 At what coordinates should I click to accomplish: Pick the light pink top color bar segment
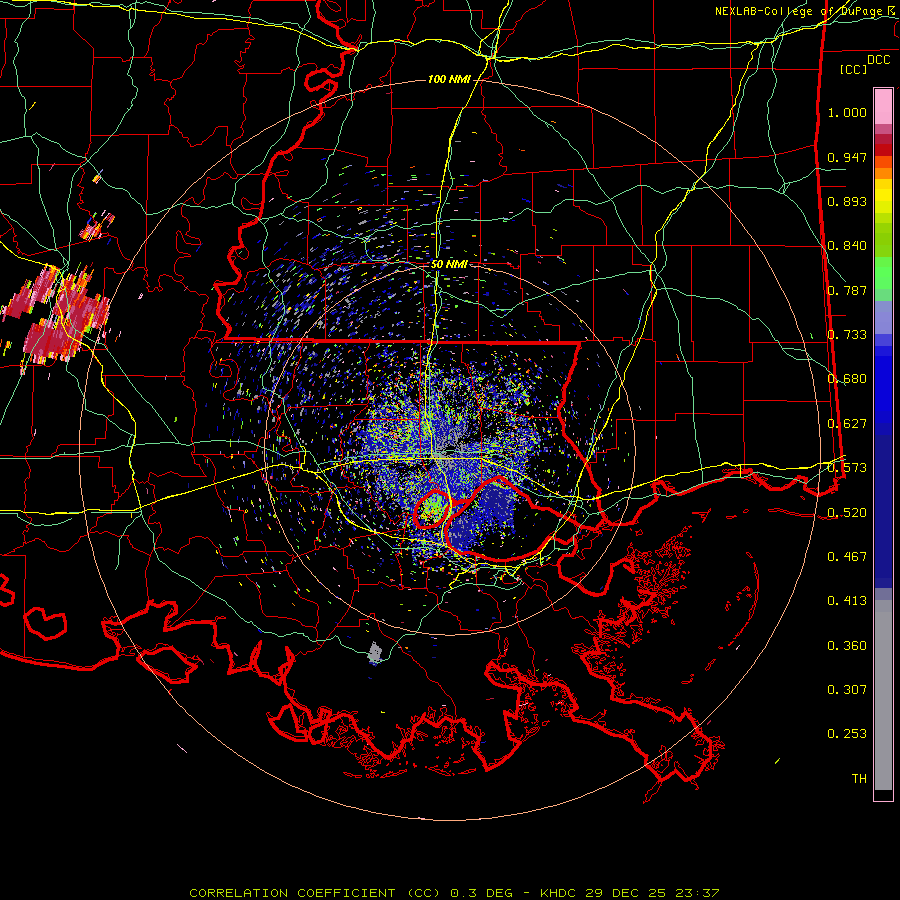(x=883, y=106)
